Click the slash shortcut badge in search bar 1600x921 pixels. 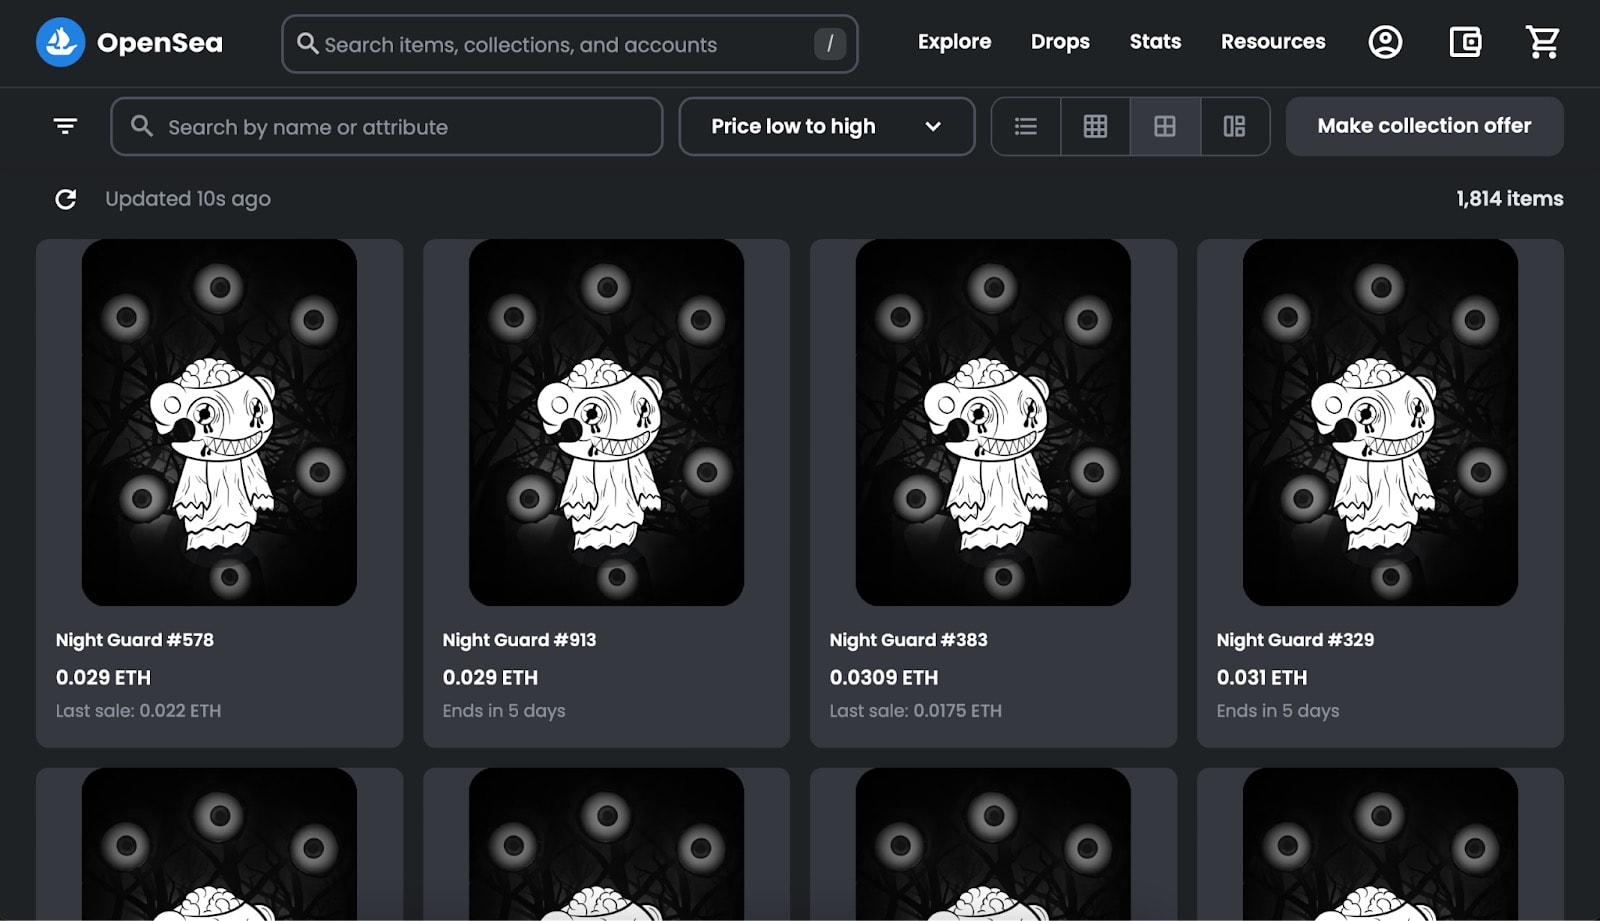830,44
